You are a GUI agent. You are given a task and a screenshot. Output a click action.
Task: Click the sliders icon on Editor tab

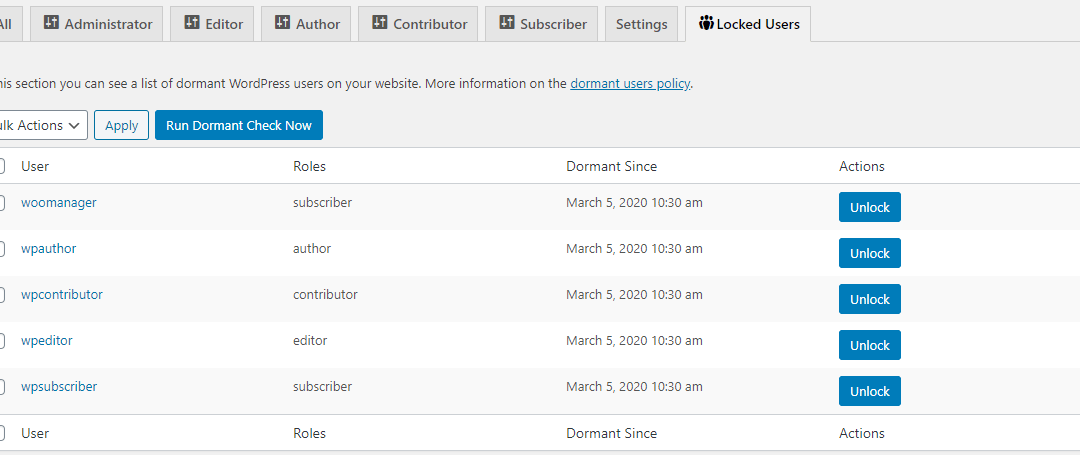click(192, 23)
